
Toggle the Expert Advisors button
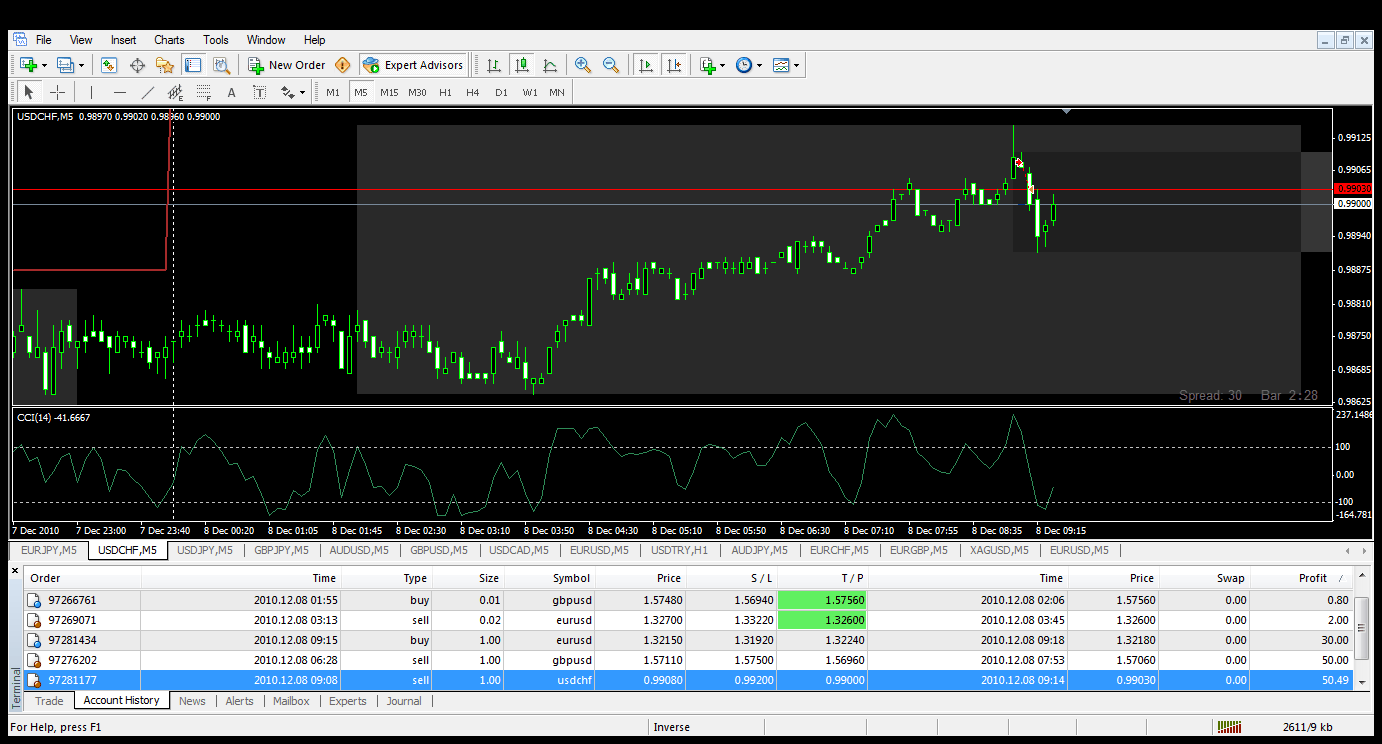point(413,65)
